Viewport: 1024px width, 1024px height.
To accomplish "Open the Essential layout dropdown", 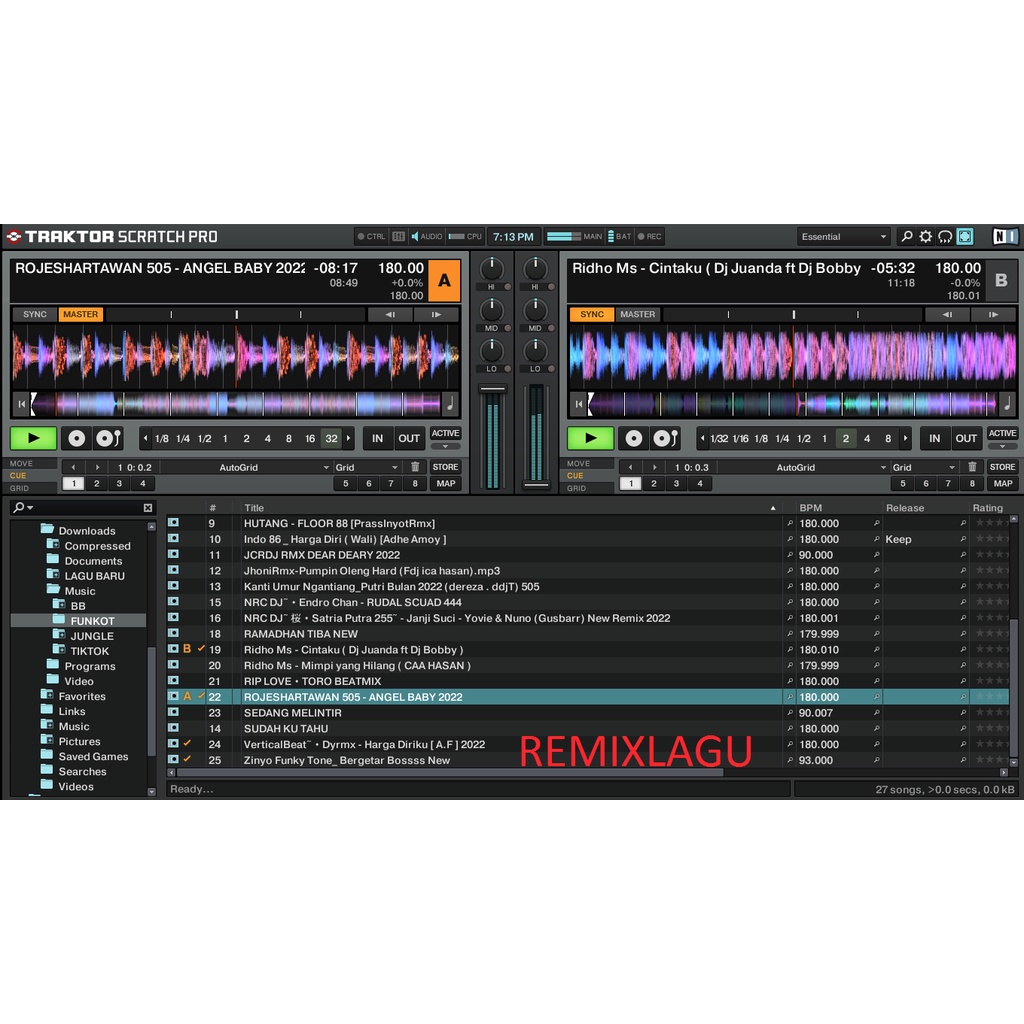I will tap(843, 236).
